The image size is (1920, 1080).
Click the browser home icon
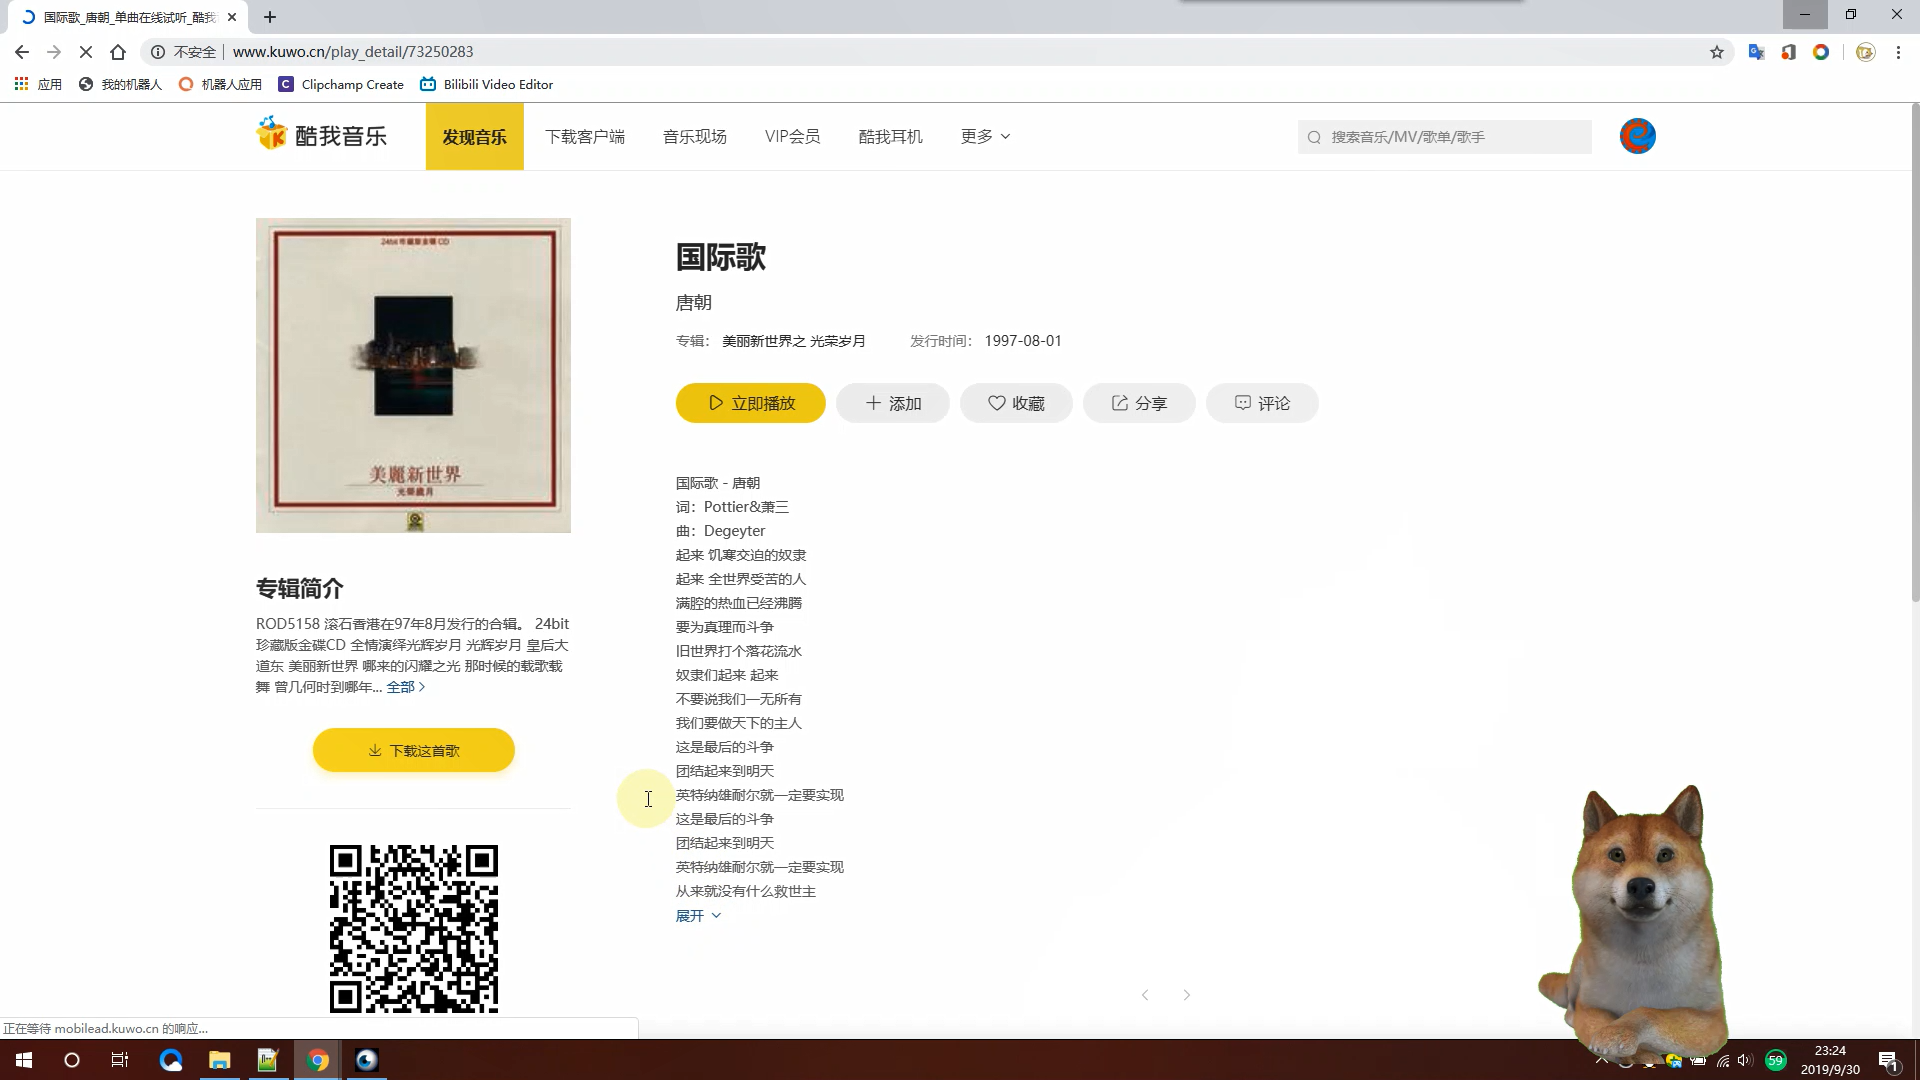pyautogui.click(x=118, y=52)
